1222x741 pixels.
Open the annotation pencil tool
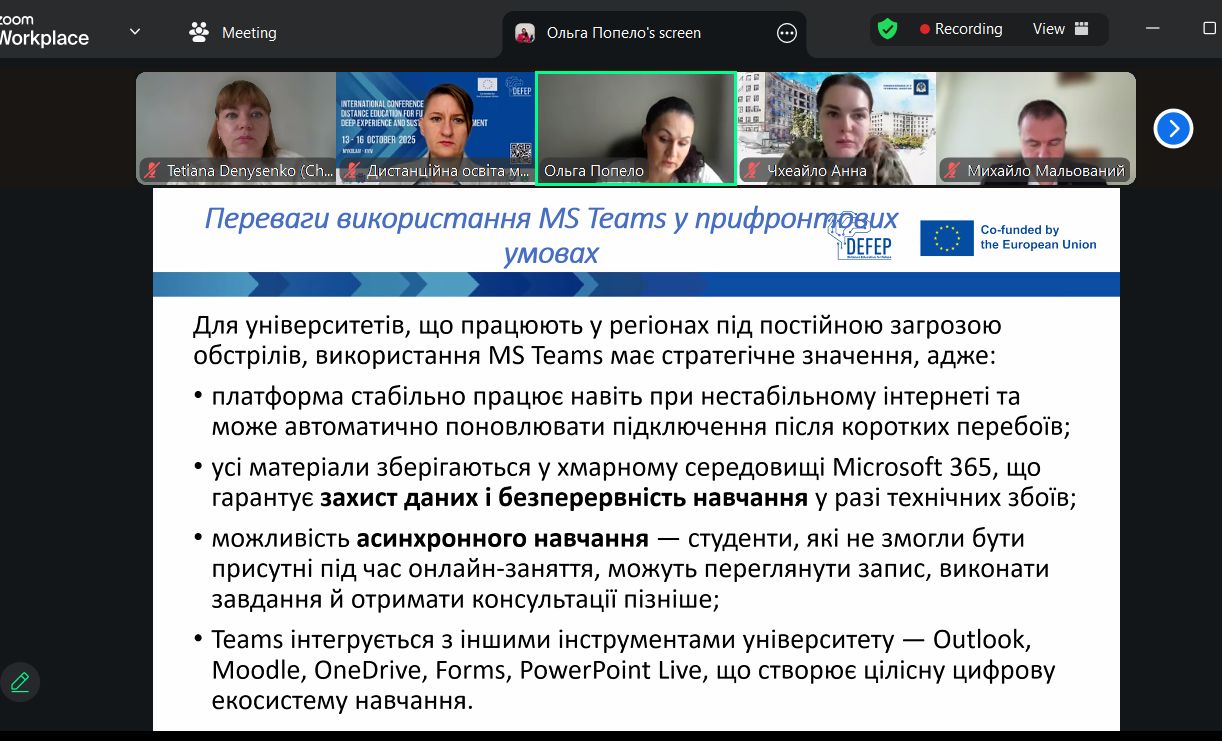coord(20,681)
